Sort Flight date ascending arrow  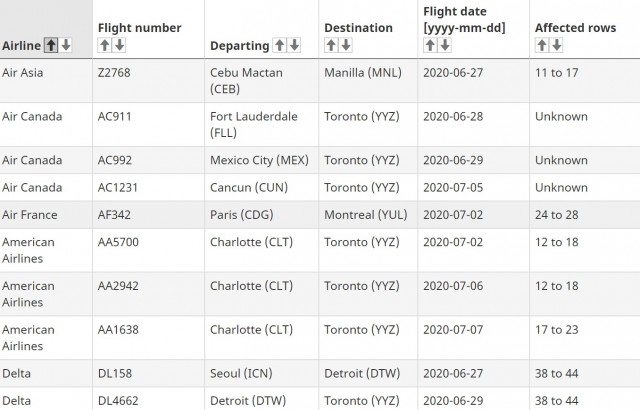click(430, 45)
